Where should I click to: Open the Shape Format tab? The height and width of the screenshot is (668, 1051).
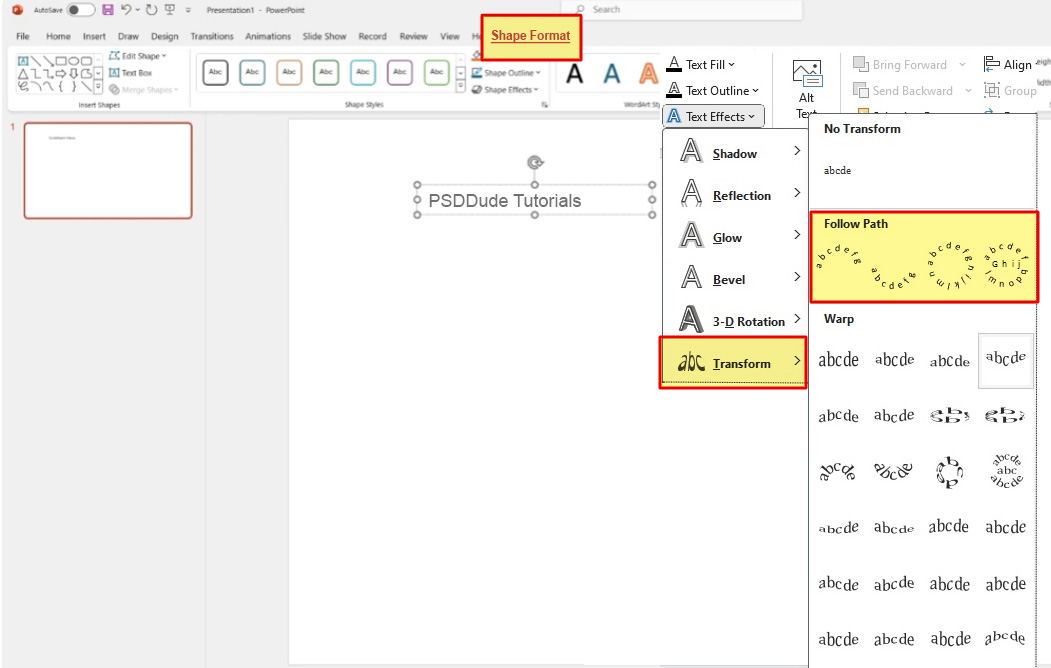[x=530, y=36]
